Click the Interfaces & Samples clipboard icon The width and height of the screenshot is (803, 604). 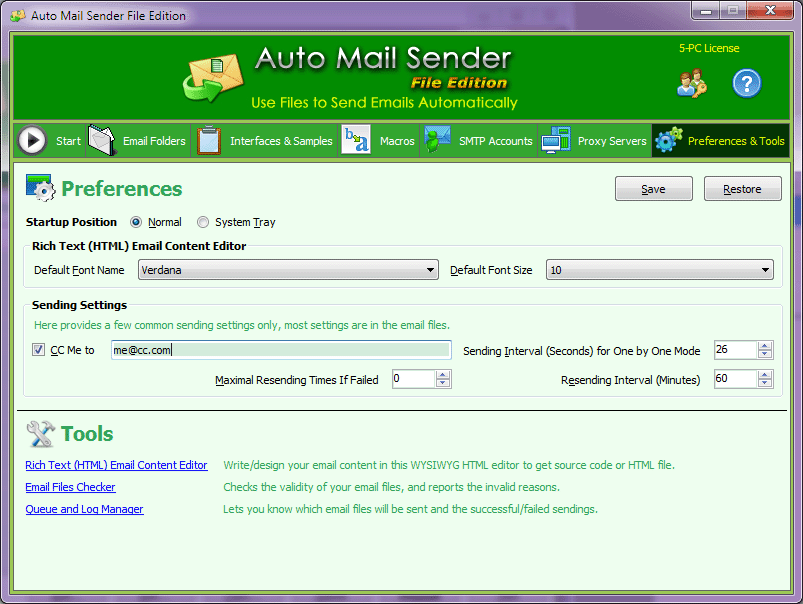pos(209,140)
